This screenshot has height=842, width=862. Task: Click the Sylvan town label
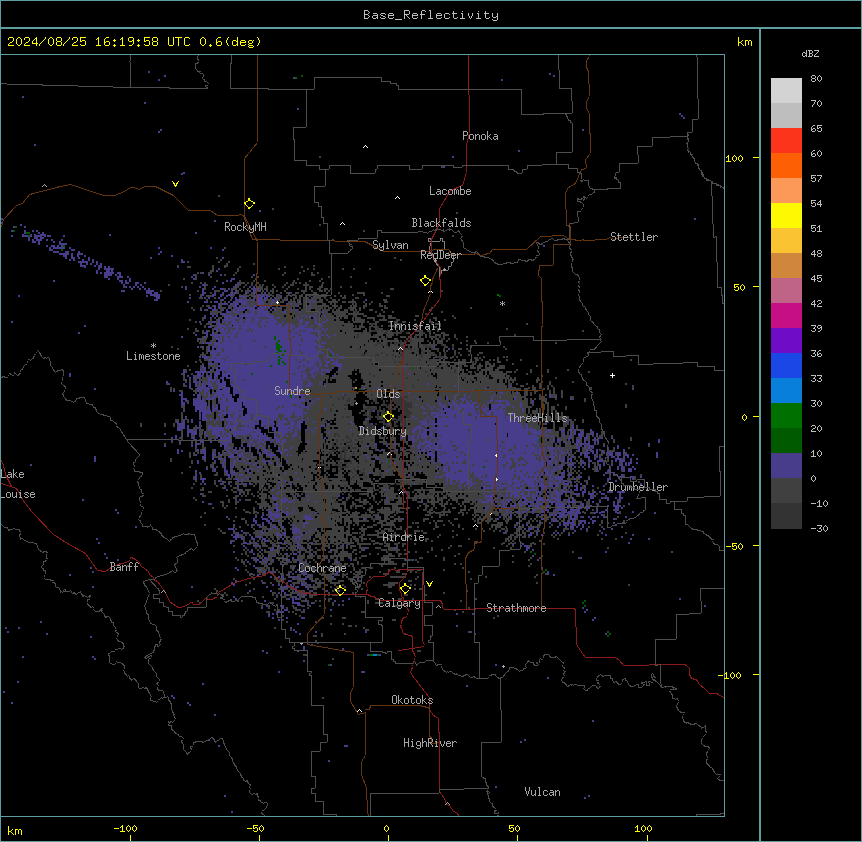pyautogui.click(x=390, y=245)
